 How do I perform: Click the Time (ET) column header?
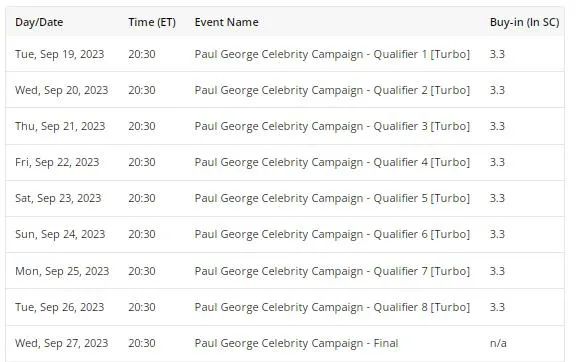pos(152,22)
